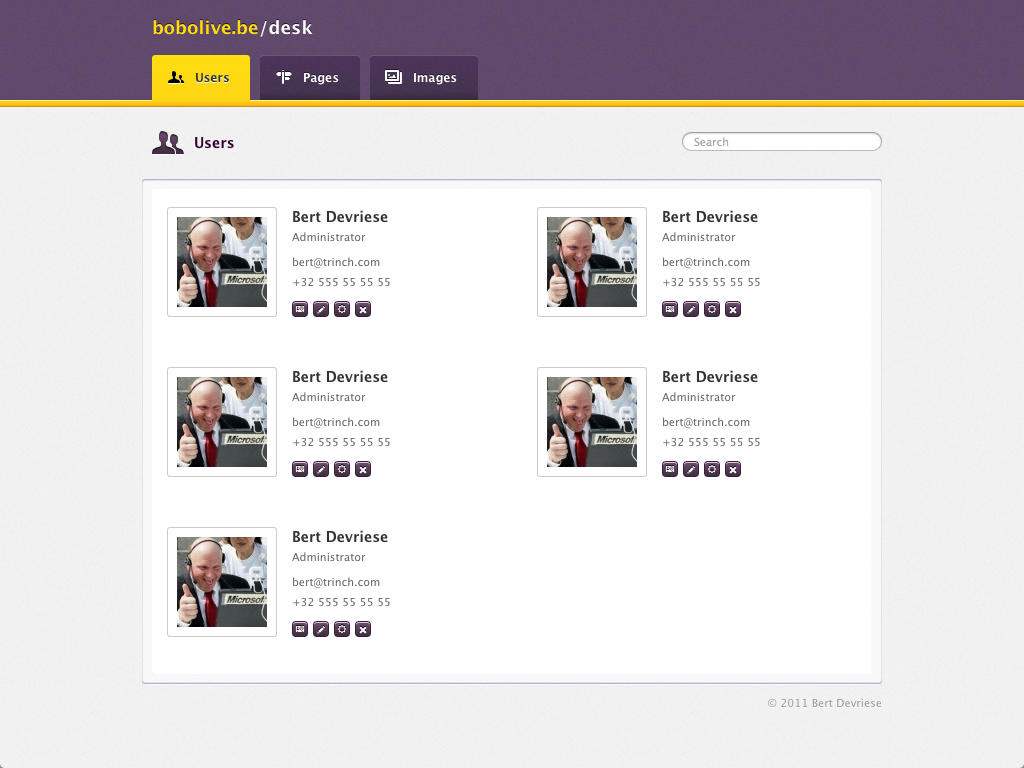Click the middle-right user's profile photo
Viewport: 1024px width, 768px height.
coord(592,422)
